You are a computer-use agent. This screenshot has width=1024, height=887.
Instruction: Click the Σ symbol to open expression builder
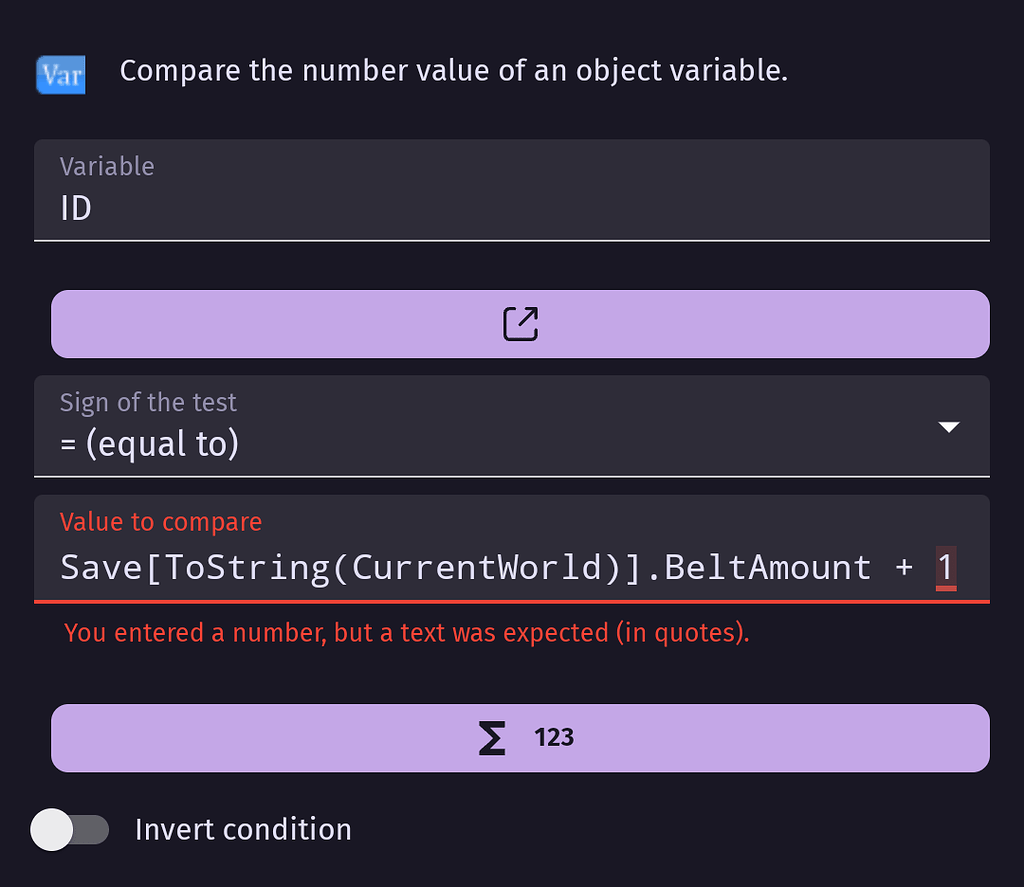pyautogui.click(x=491, y=737)
